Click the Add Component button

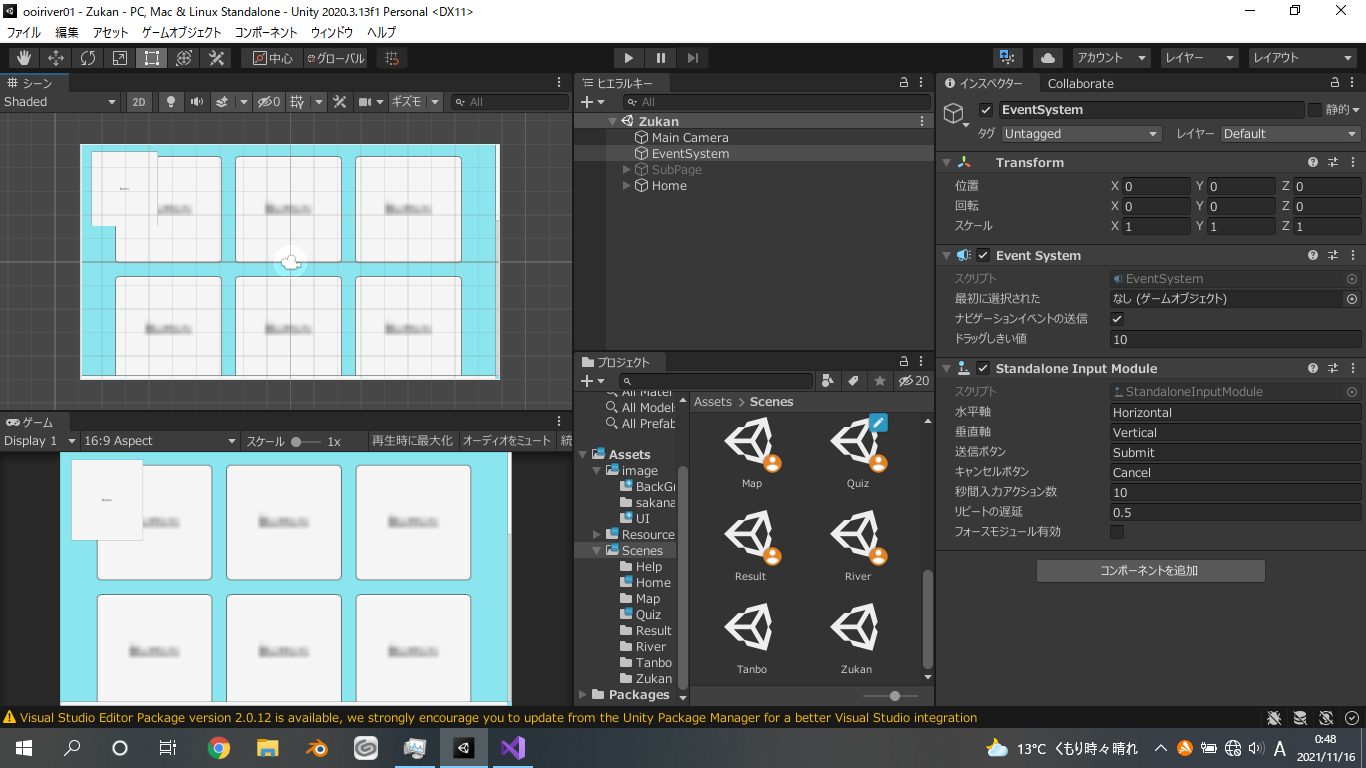click(x=1150, y=571)
